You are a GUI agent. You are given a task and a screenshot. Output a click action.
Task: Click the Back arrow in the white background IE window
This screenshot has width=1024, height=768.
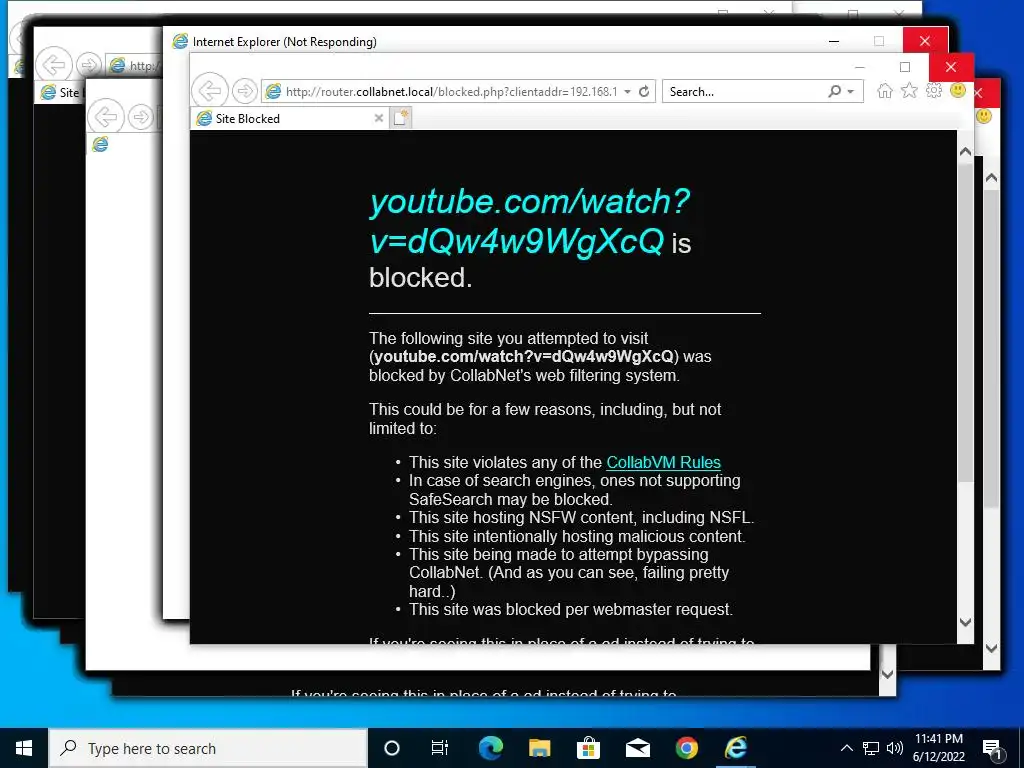click(x=105, y=117)
